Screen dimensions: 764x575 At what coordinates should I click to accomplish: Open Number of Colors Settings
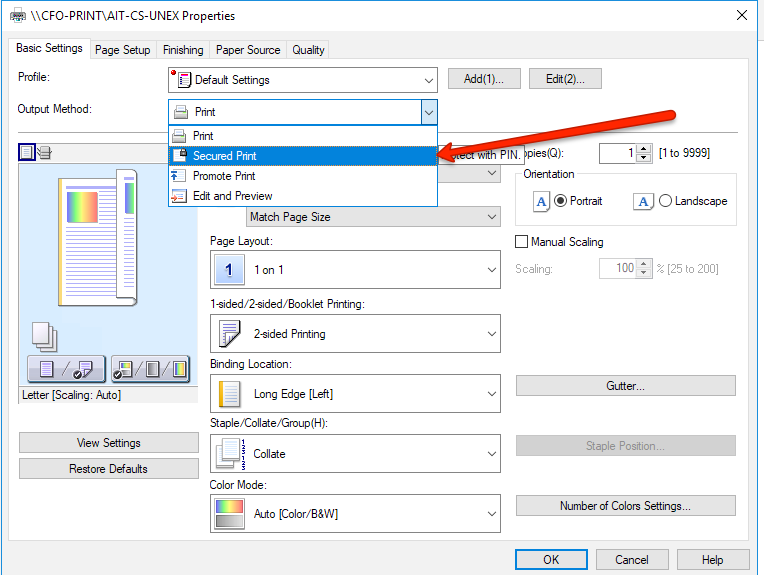(x=625, y=506)
